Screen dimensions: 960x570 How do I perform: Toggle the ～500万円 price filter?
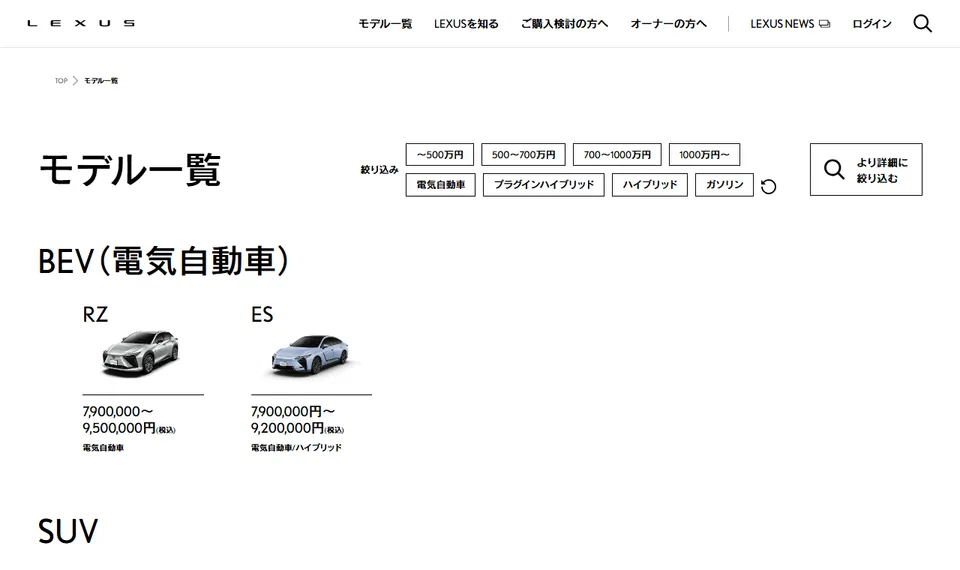tap(440, 154)
